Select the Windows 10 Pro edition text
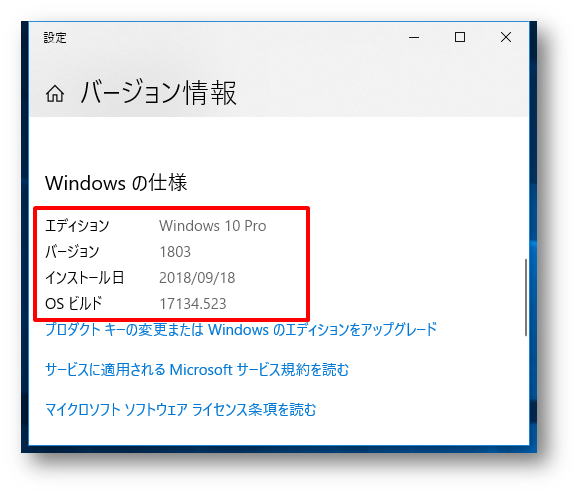The image size is (579, 495). point(213,226)
